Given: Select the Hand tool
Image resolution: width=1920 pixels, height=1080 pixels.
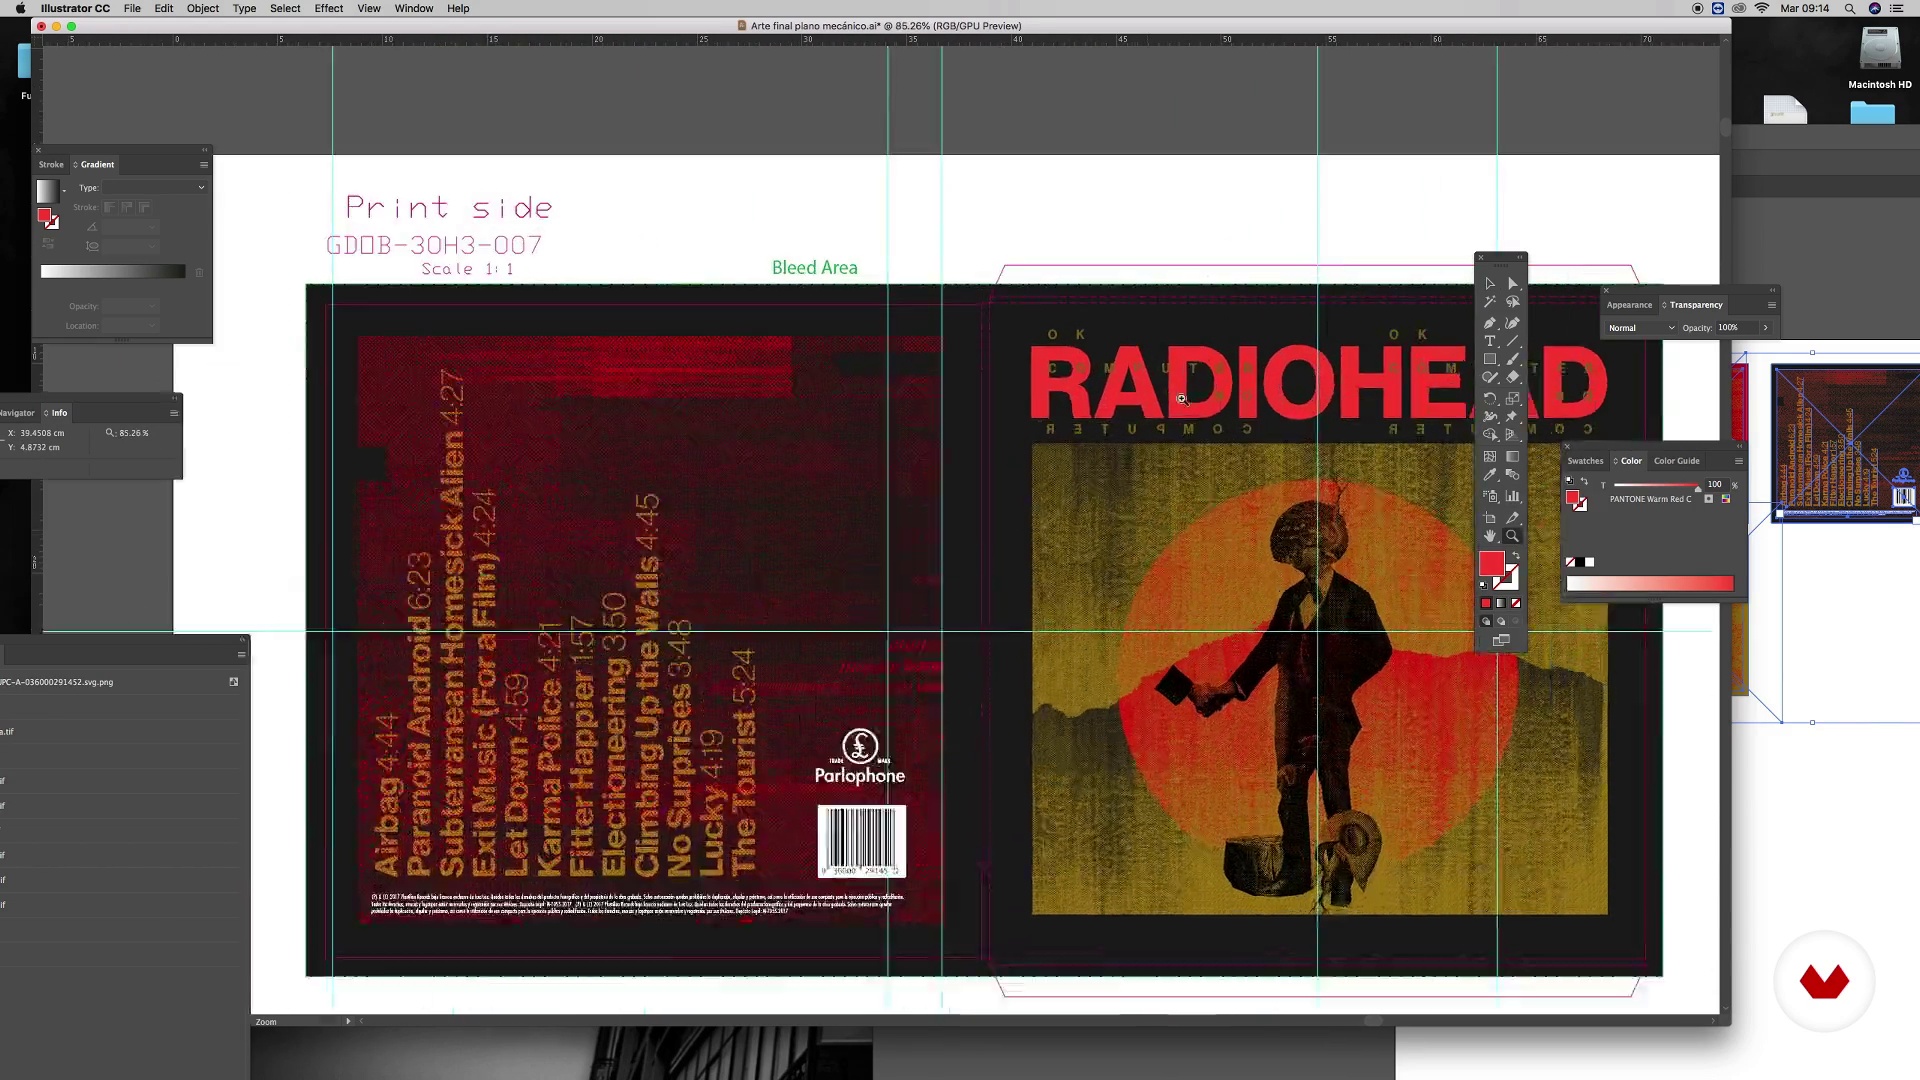Looking at the screenshot, I should point(1490,536).
